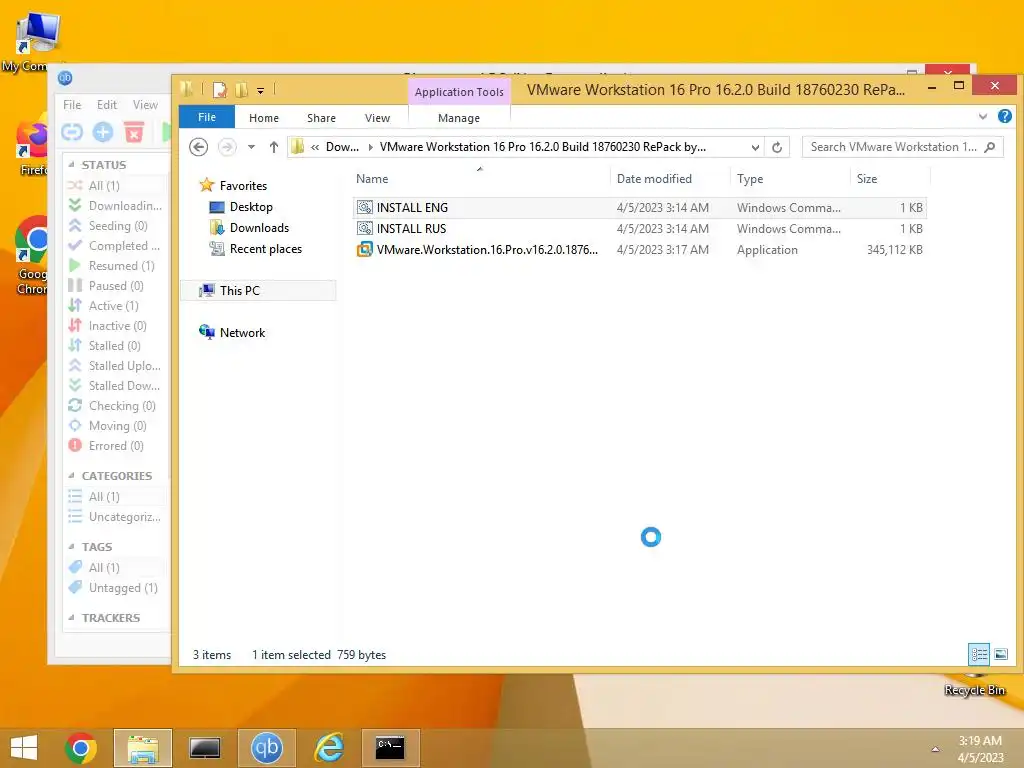Open Favorites in the navigation pane

pos(243,185)
